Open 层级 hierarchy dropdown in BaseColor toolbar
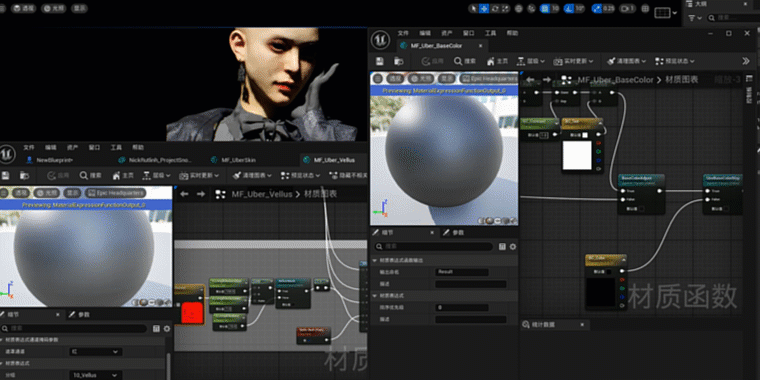 pyautogui.click(x=531, y=61)
